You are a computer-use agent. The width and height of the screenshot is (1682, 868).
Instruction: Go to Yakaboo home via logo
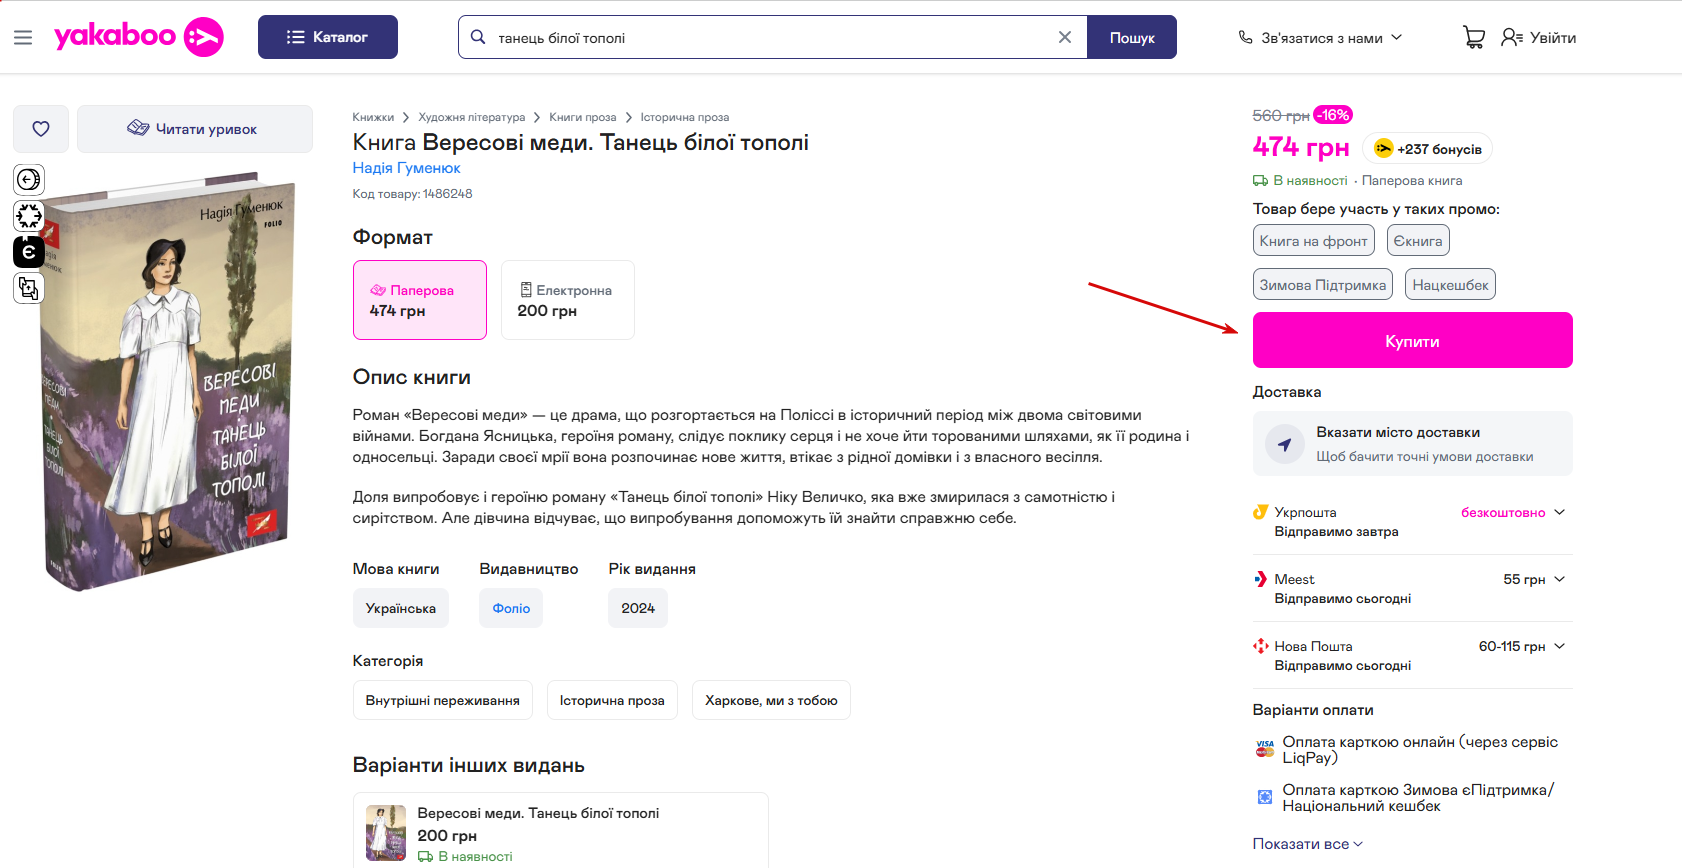pyautogui.click(x=139, y=37)
